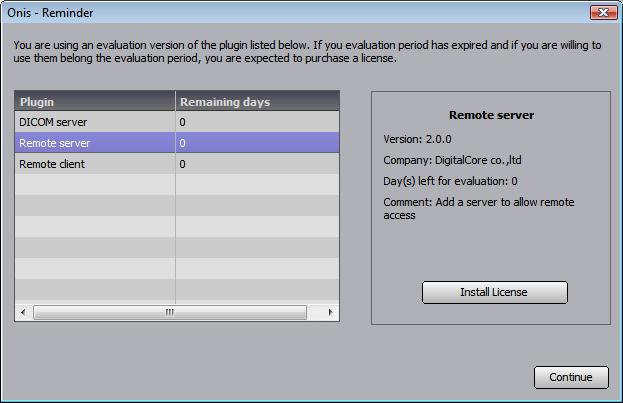Click the left scroll arrow of plugin list
The width and height of the screenshot is (623, 403).
pyautogui.click(x=23, y=312)
